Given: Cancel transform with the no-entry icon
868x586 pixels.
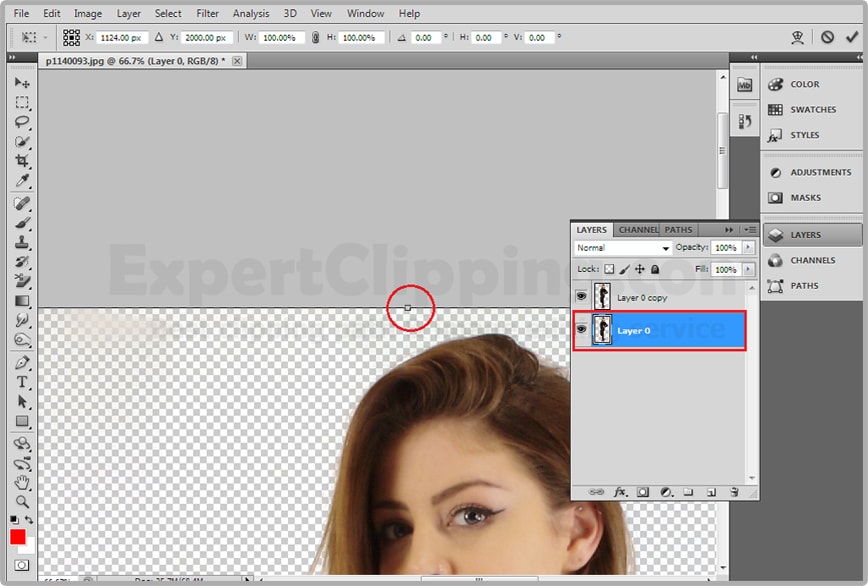Looking at the screenshot, I should (827, 37).
